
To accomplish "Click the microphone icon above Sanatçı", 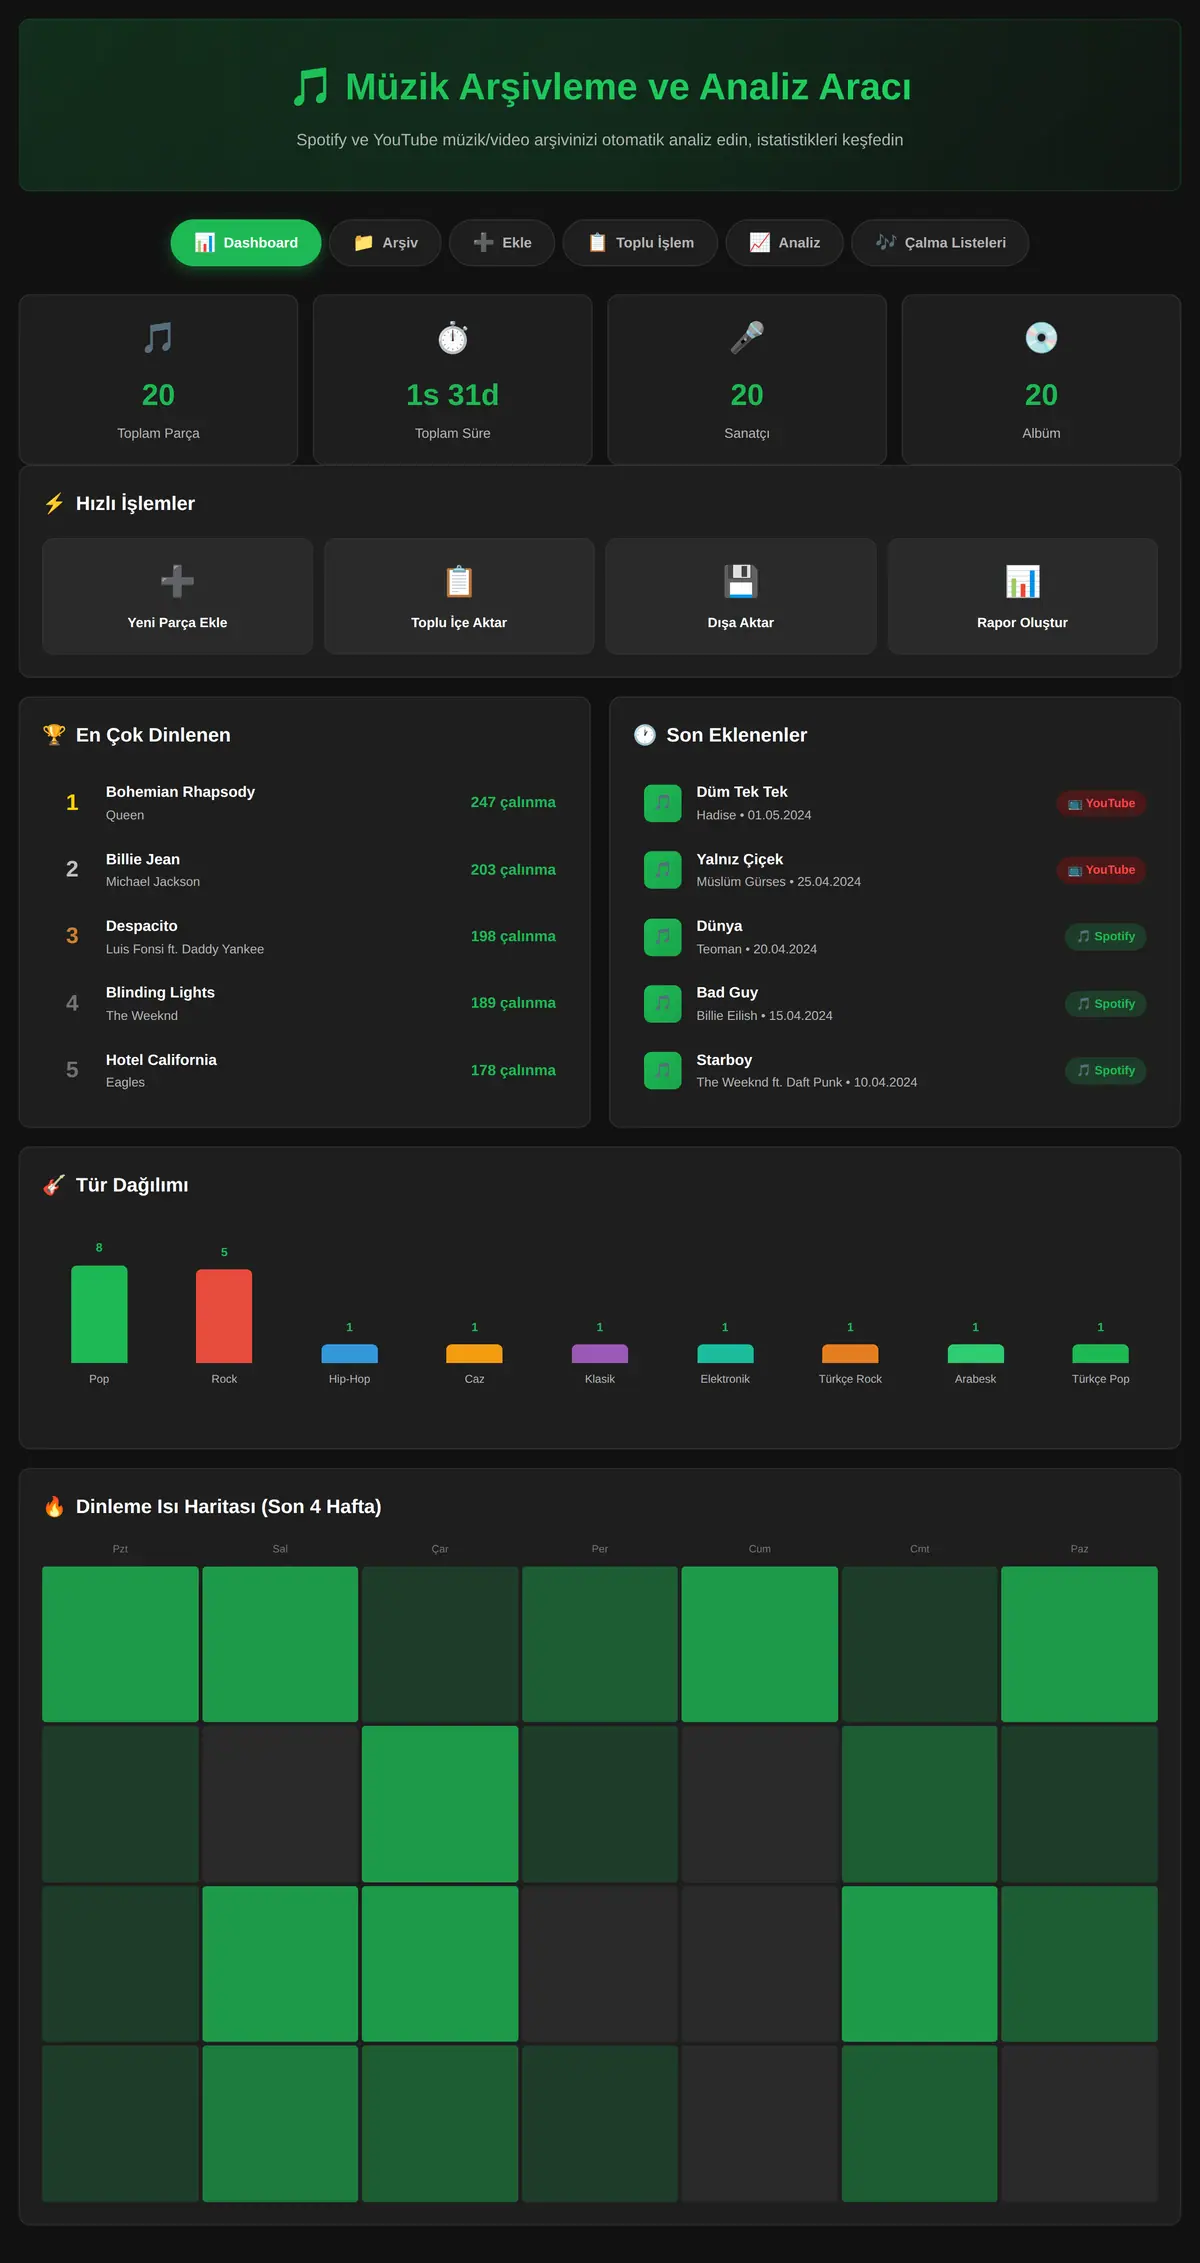I will tap(747, 338).
